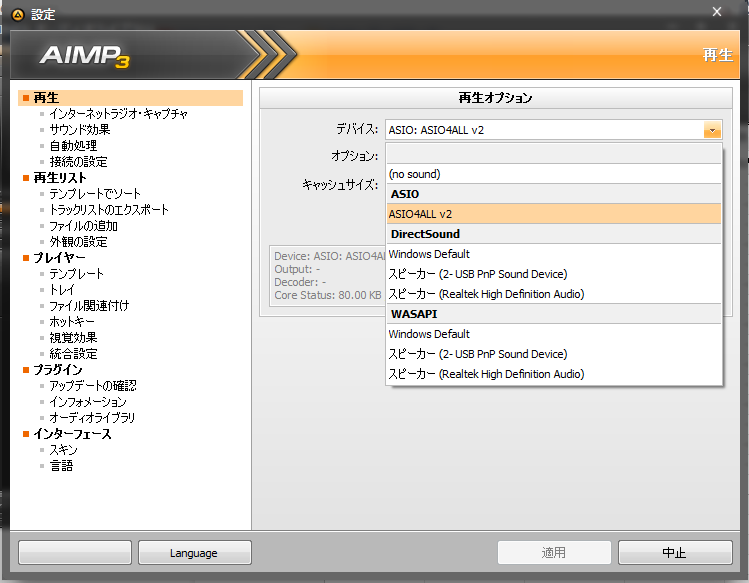
Task: Pick Realtek High Definition Audio under WASAPI
Action: click(x=554, y=374)
